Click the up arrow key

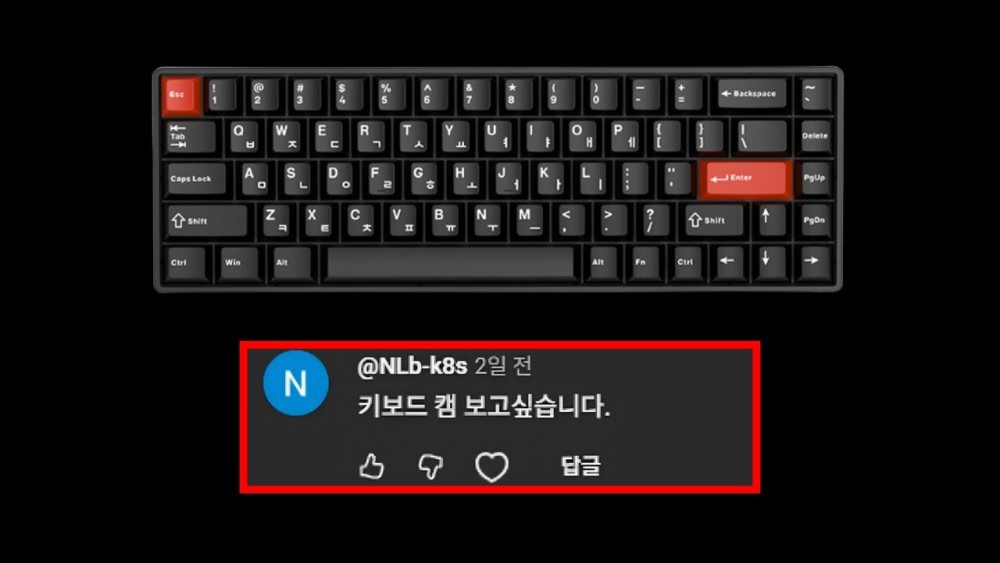(x=766, y=220)
